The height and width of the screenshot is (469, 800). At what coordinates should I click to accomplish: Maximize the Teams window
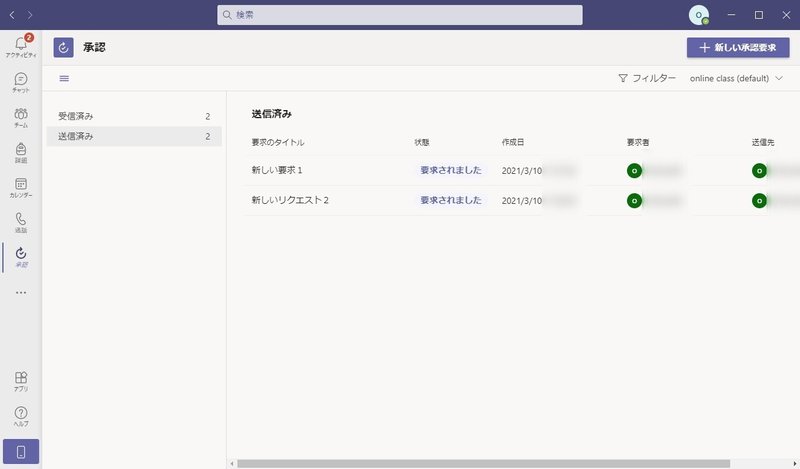[x=759, y=15]
